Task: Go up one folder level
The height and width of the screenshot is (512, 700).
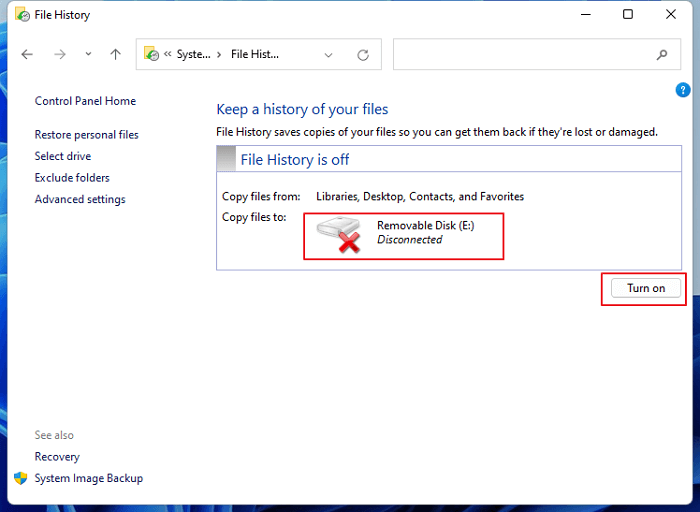Action: (x=115, y=55)
